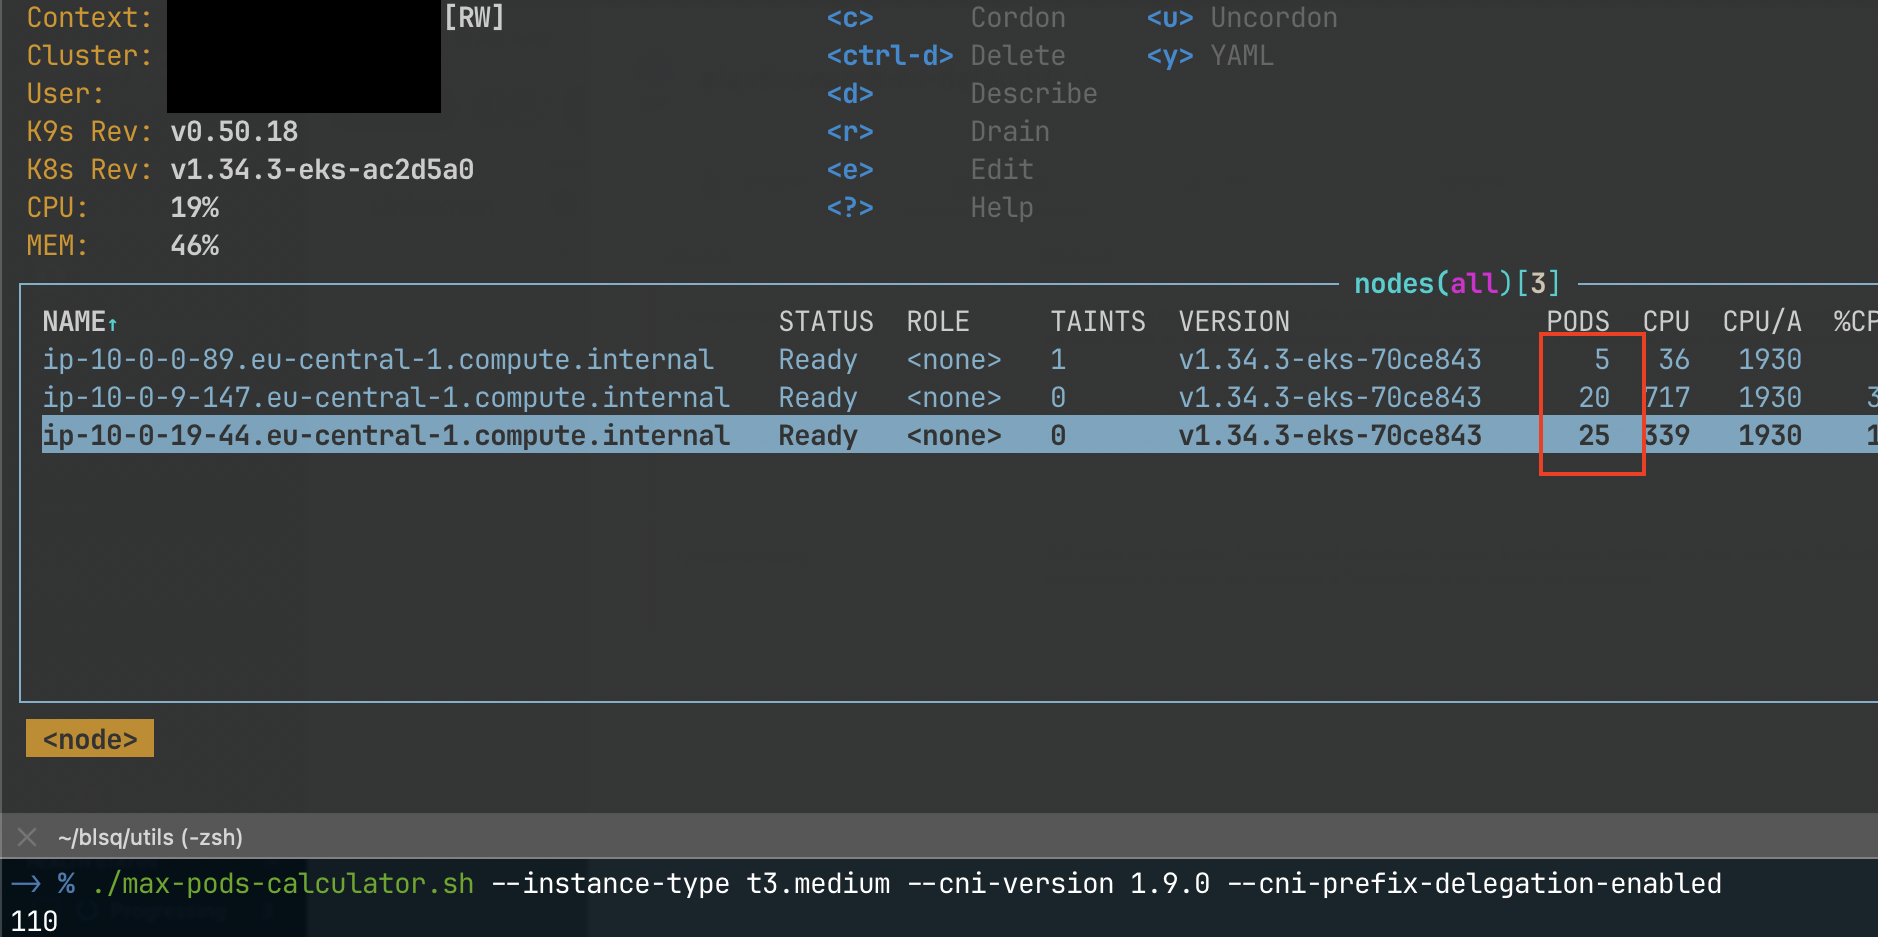Screen dimensions: 1878x937
Task: Select the Uncordon action shortcut
Action: coord(1168,17)
